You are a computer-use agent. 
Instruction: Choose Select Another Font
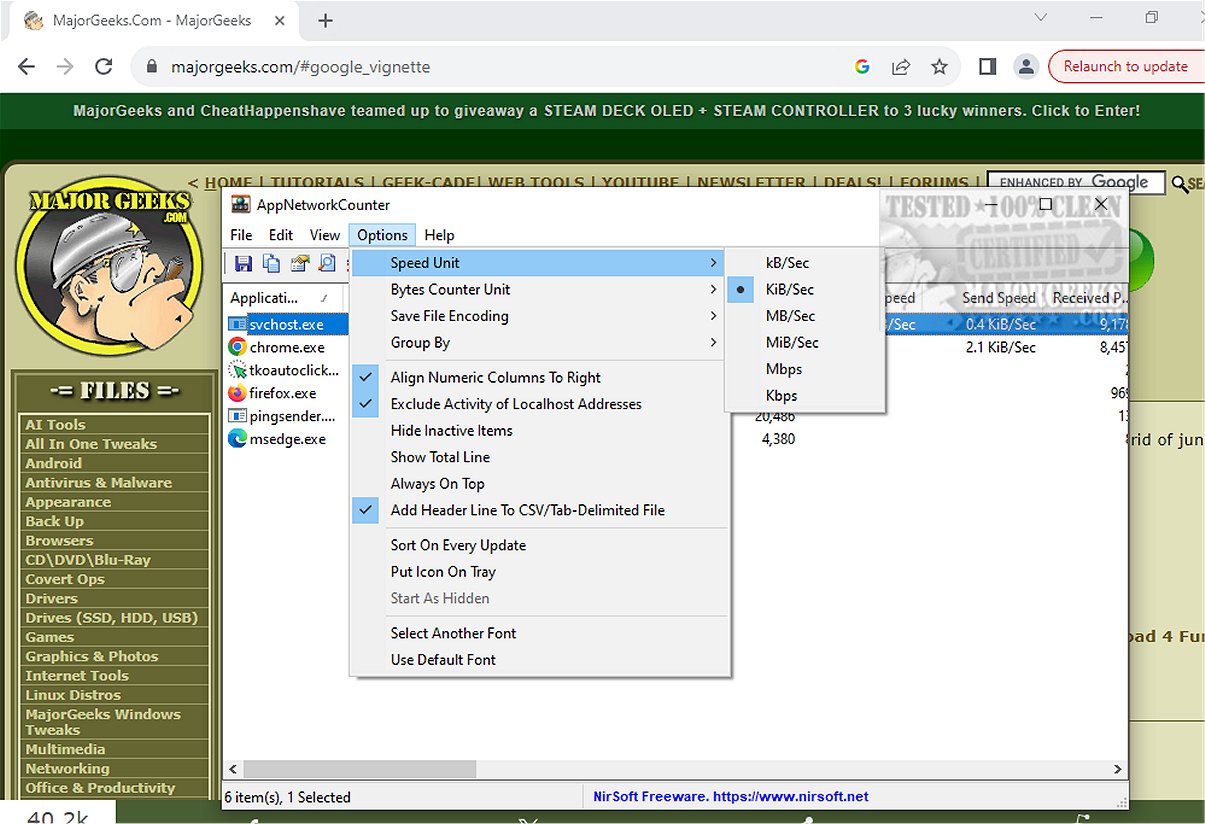(540, 633)
